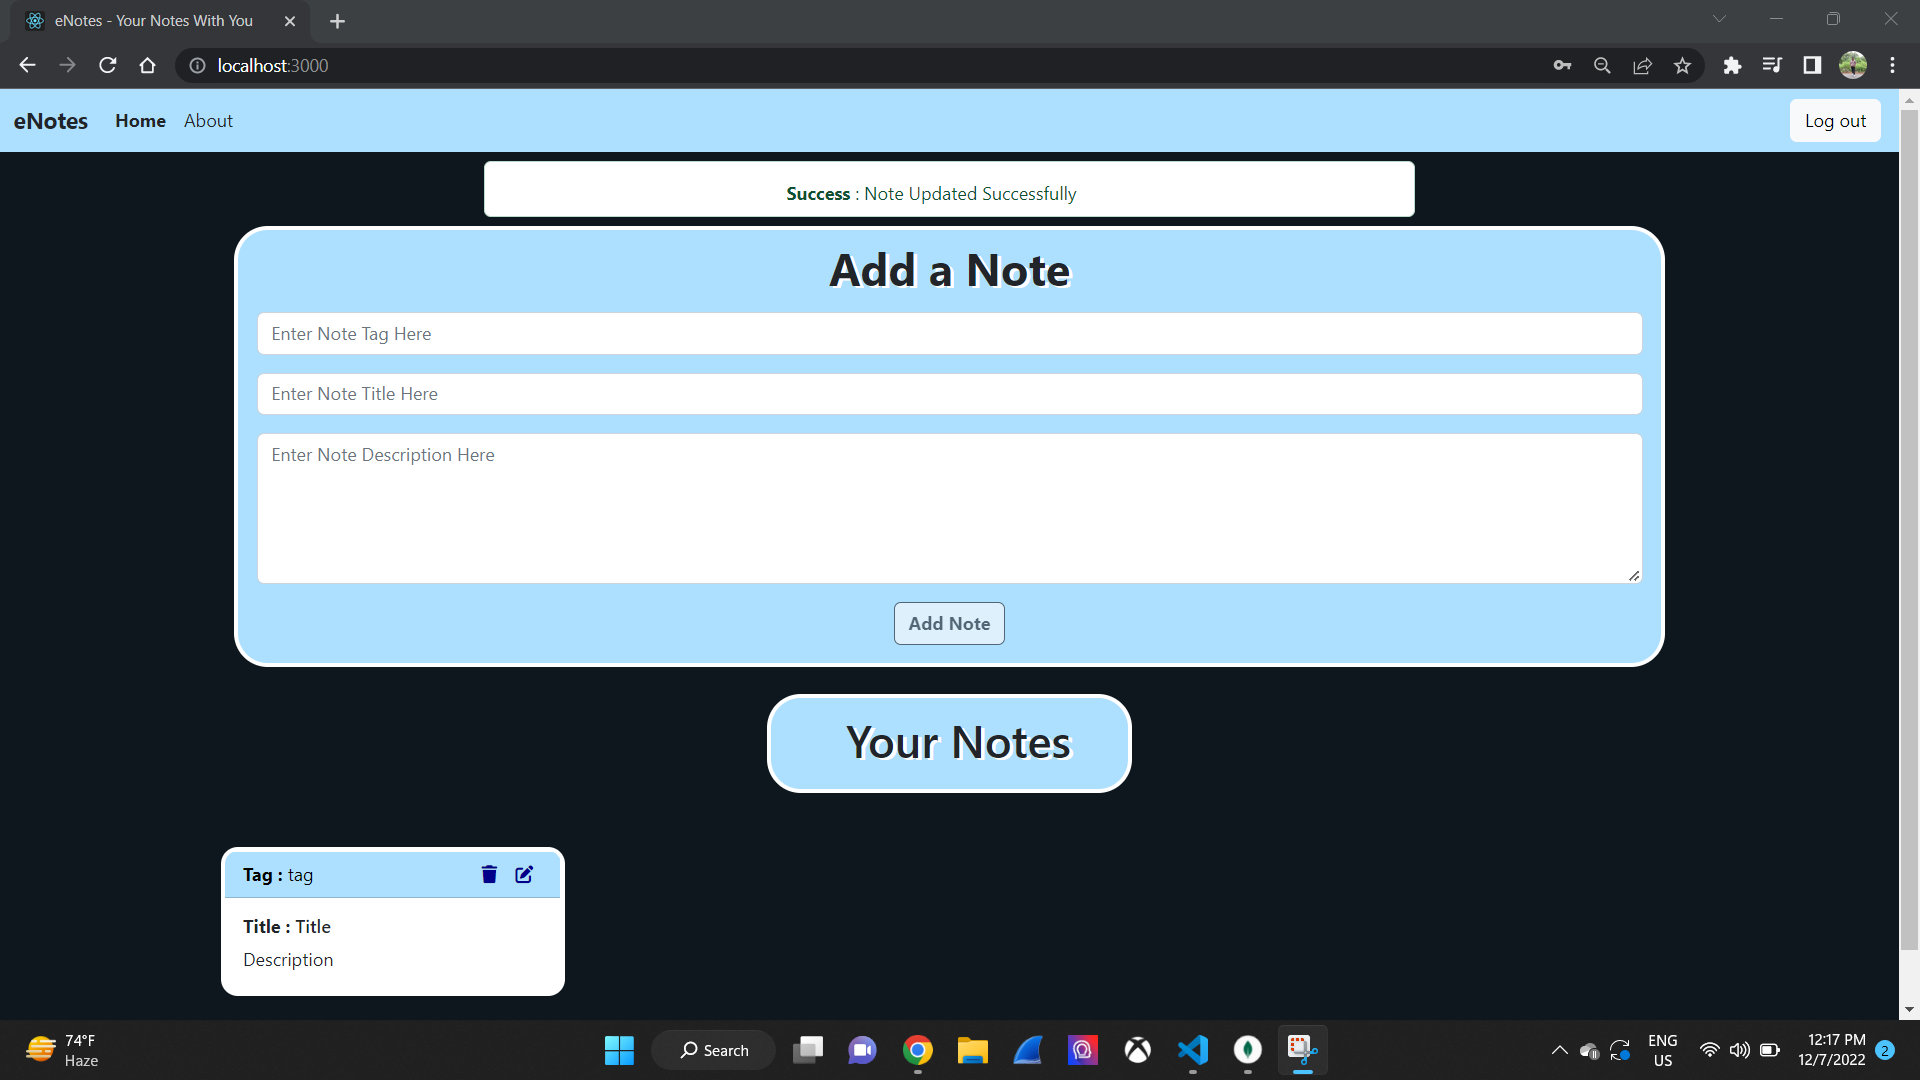1920x1080 pixels.
Task: Open the browser home page icon
Action: pyautogui.click(x=147, y=65)
